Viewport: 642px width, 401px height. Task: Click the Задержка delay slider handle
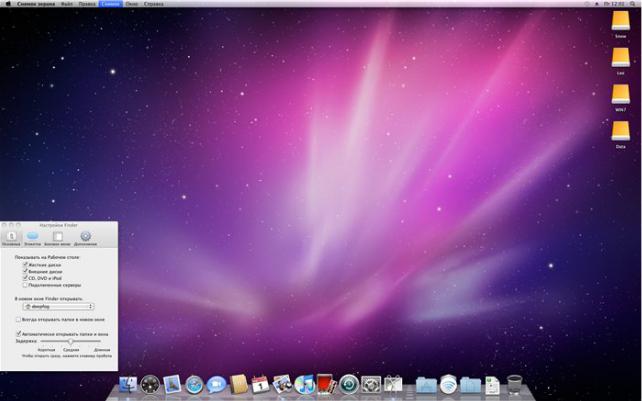click(x=70, y=341)
